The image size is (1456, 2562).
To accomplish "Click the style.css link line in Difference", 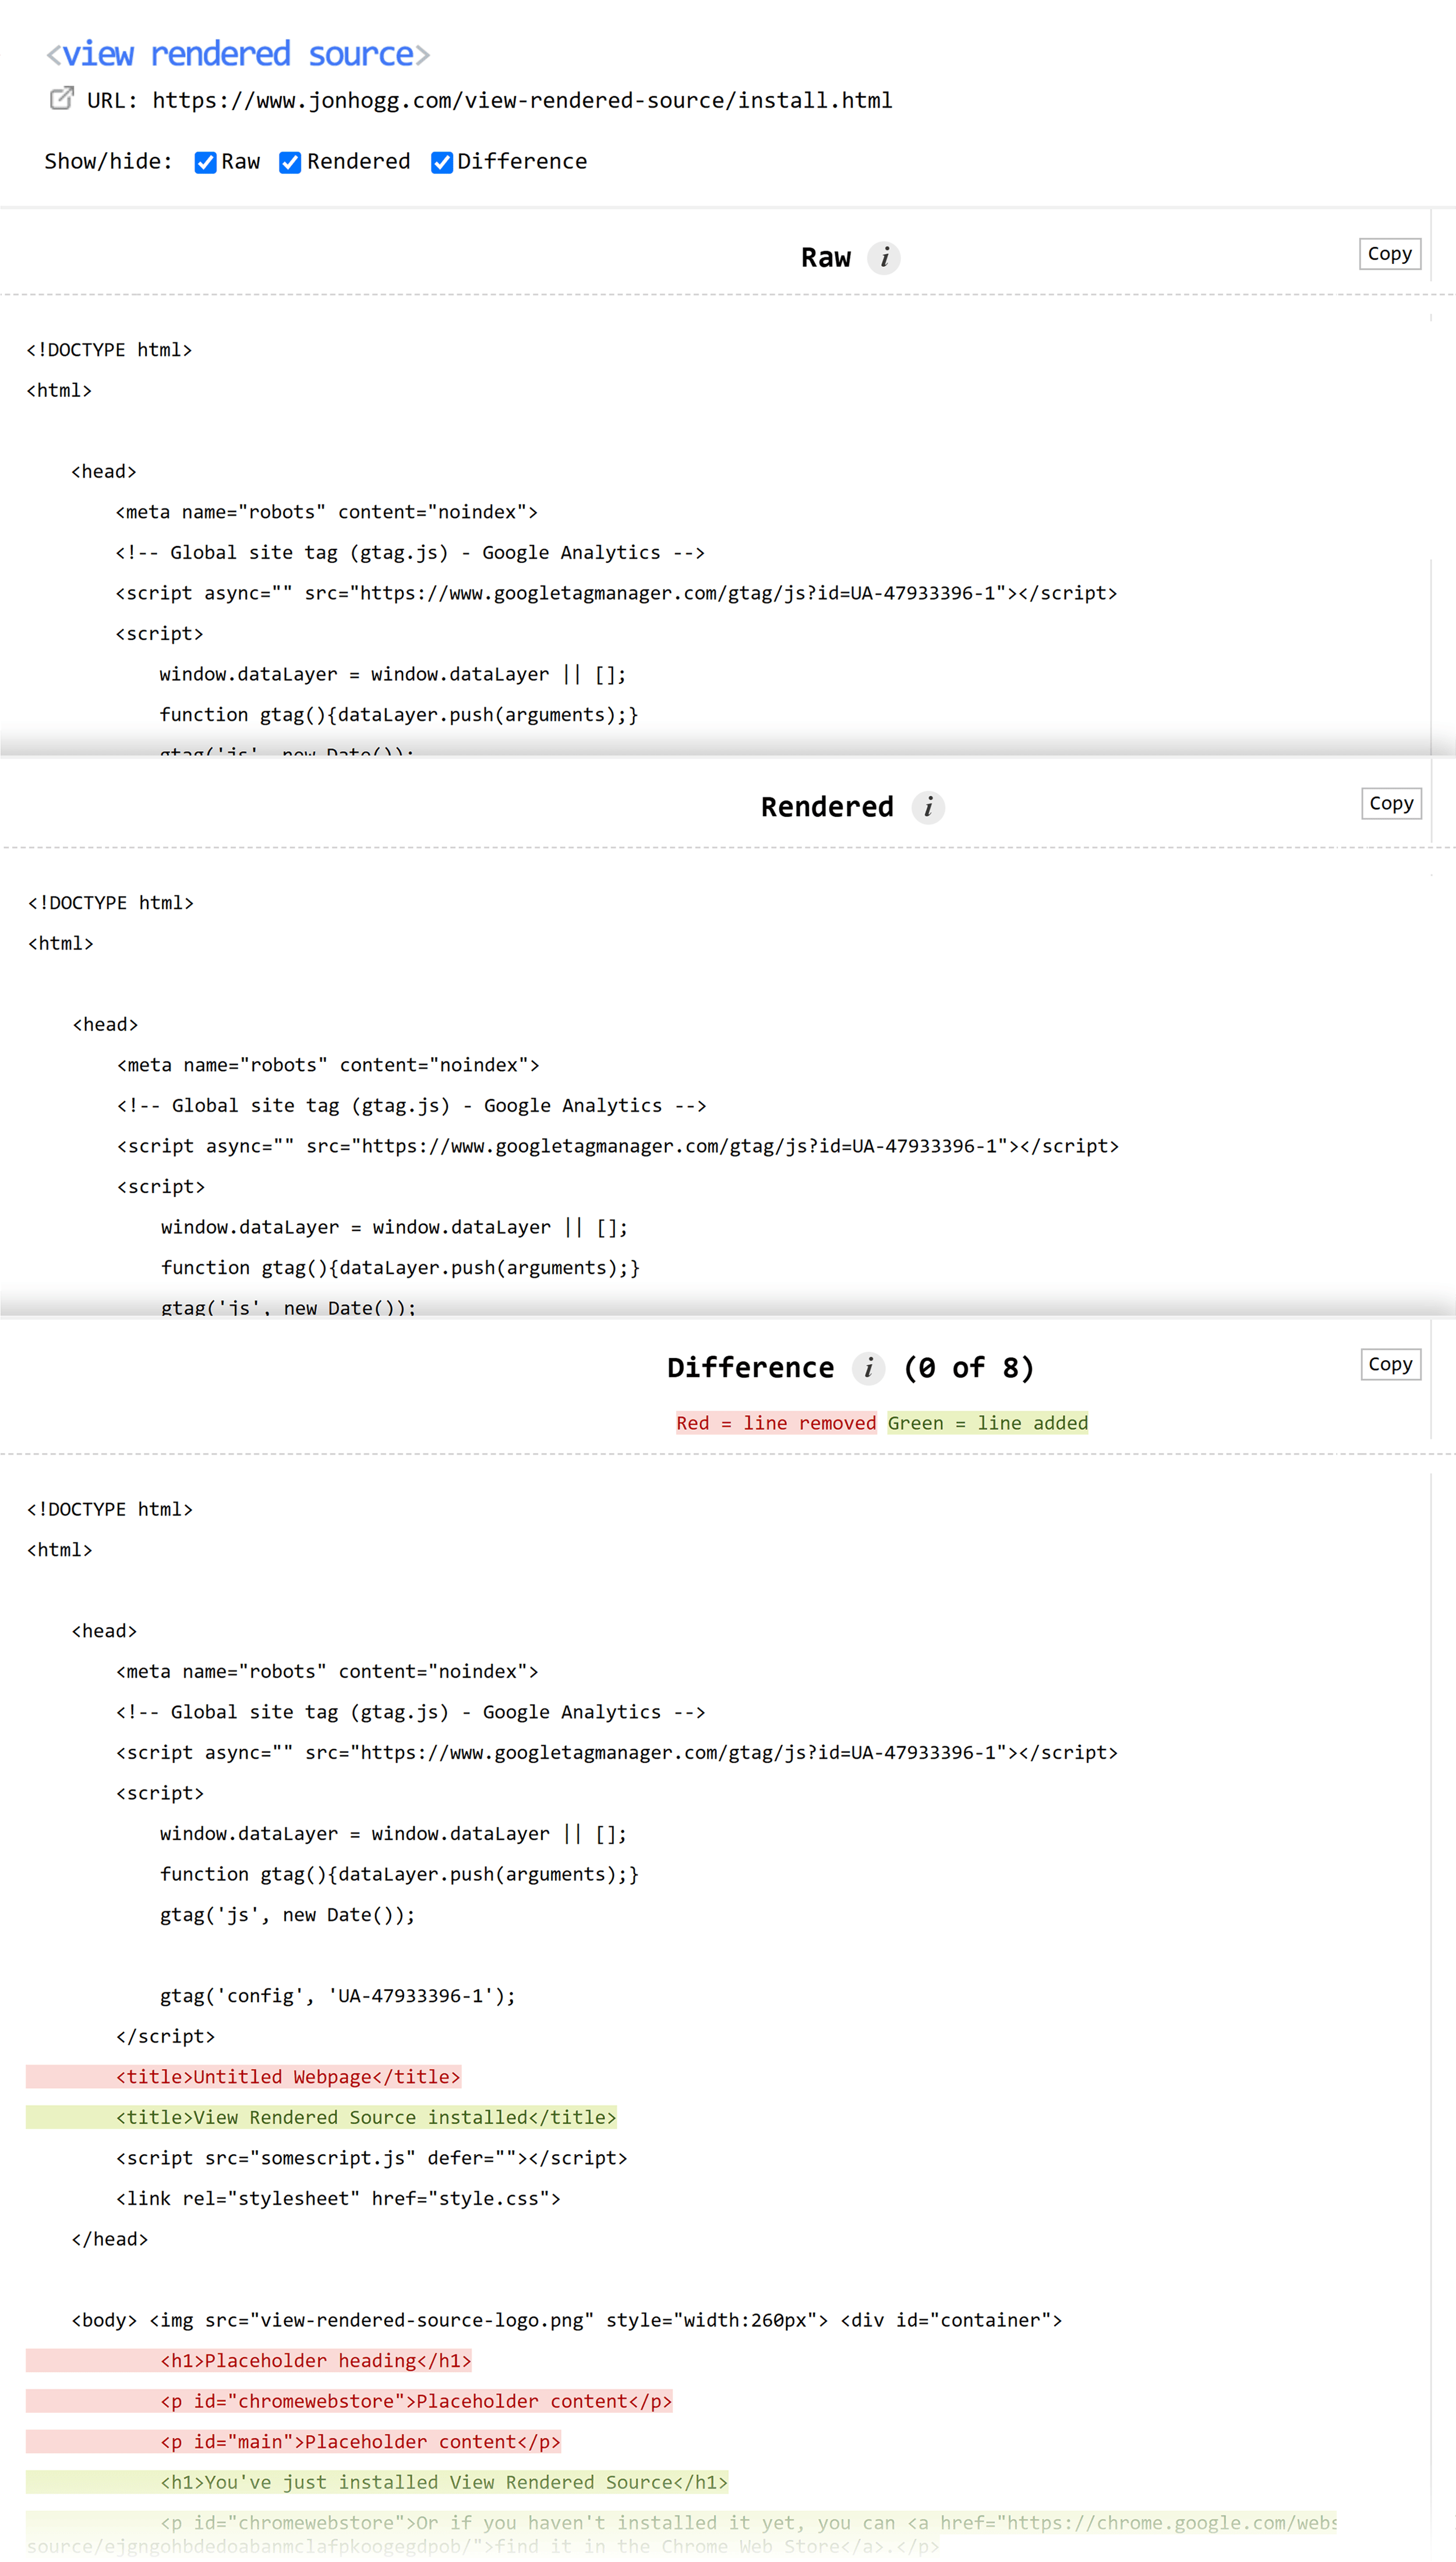I will tap(338, 2198).
